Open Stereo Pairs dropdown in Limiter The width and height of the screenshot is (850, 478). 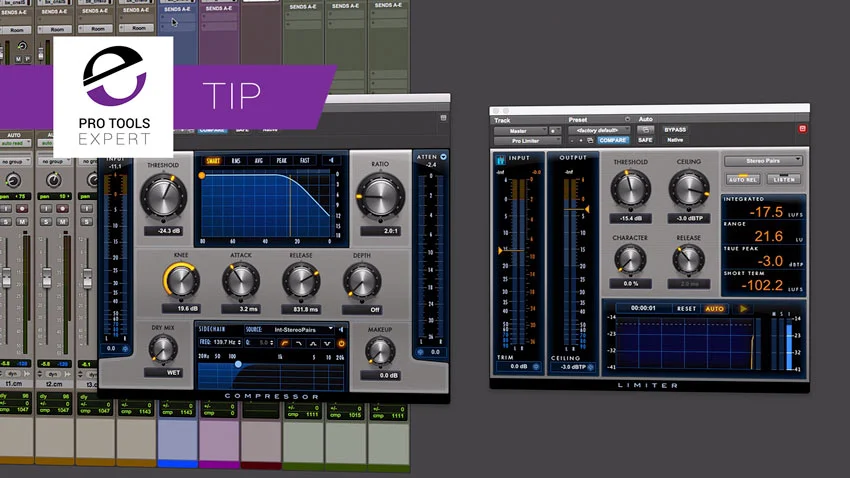[x=763, y=161]
